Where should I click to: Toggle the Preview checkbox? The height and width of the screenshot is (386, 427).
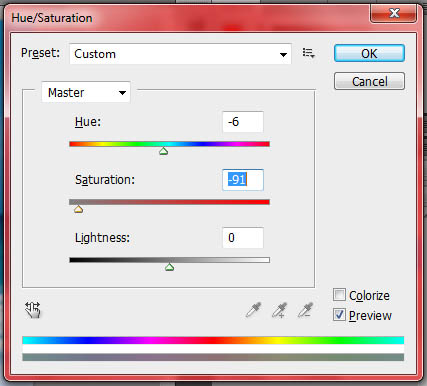coord(339,315)
